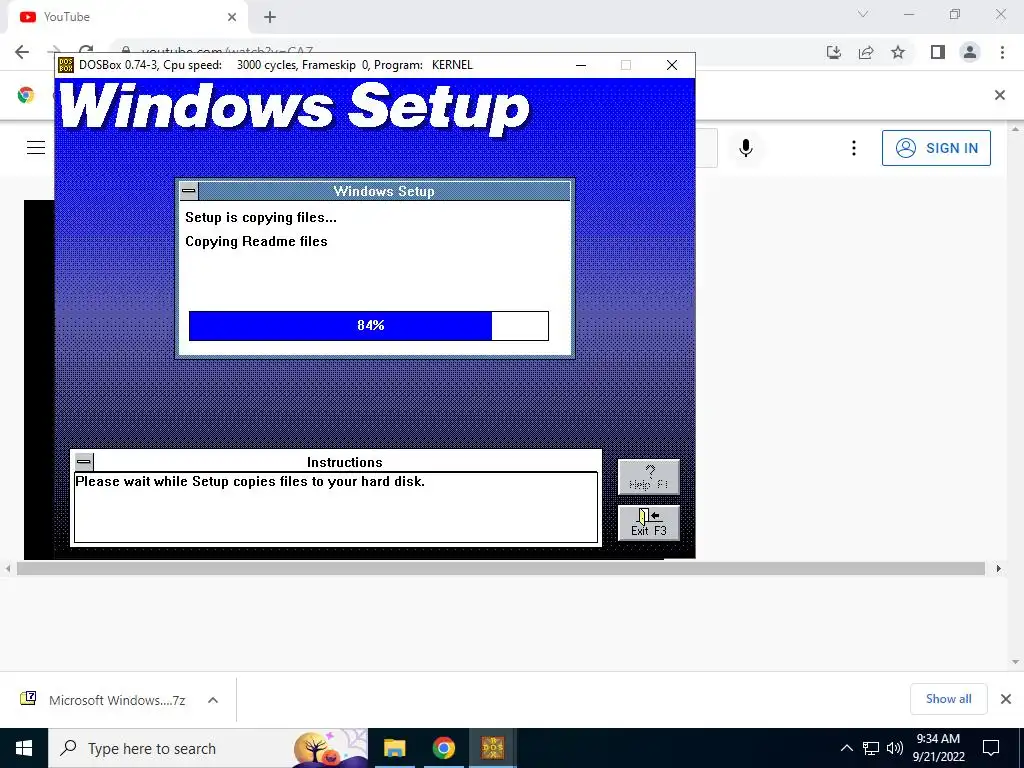The width and height of the screenshot is (1024, 768).
Task: Click the Exit F3 button in Setup
Action: [648, 522]
